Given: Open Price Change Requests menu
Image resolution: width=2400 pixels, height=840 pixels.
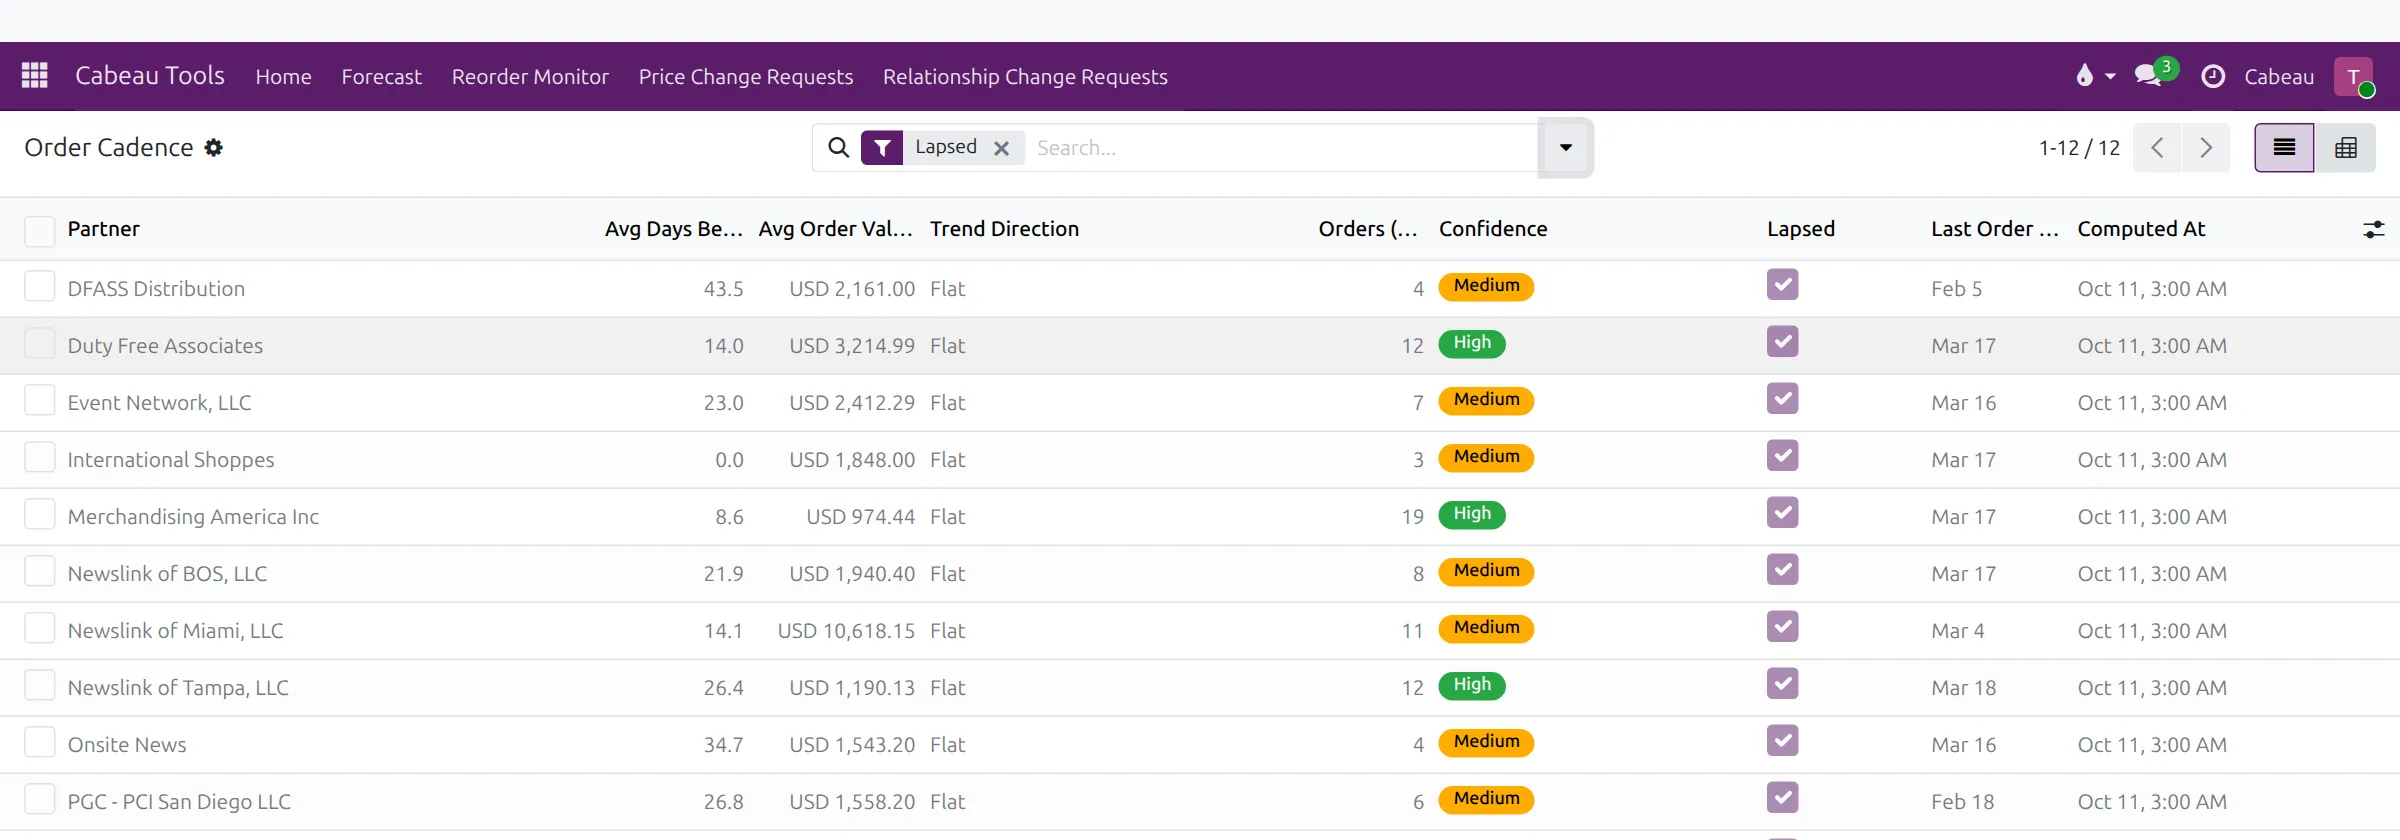Looking at the screenshot, I should click(x=746, y=77).
